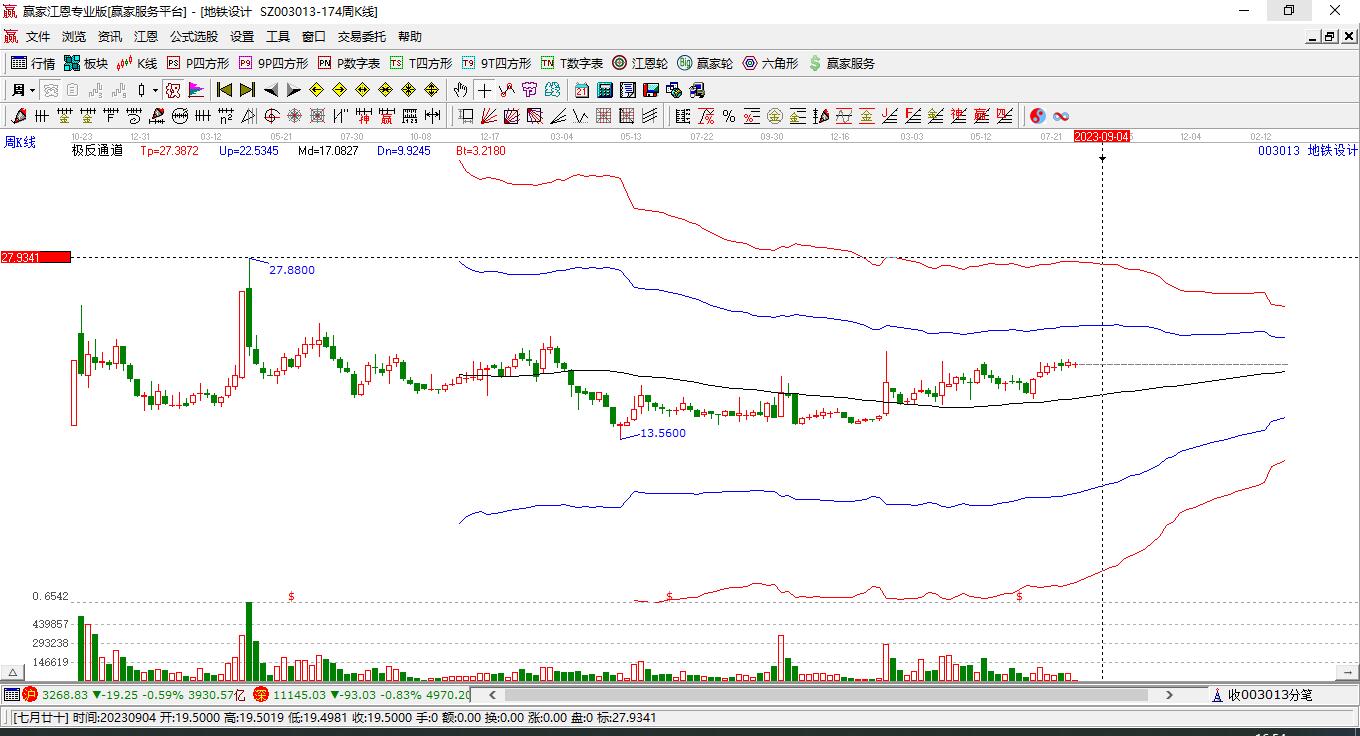Open the T四方形 tool

pos(421,63)
